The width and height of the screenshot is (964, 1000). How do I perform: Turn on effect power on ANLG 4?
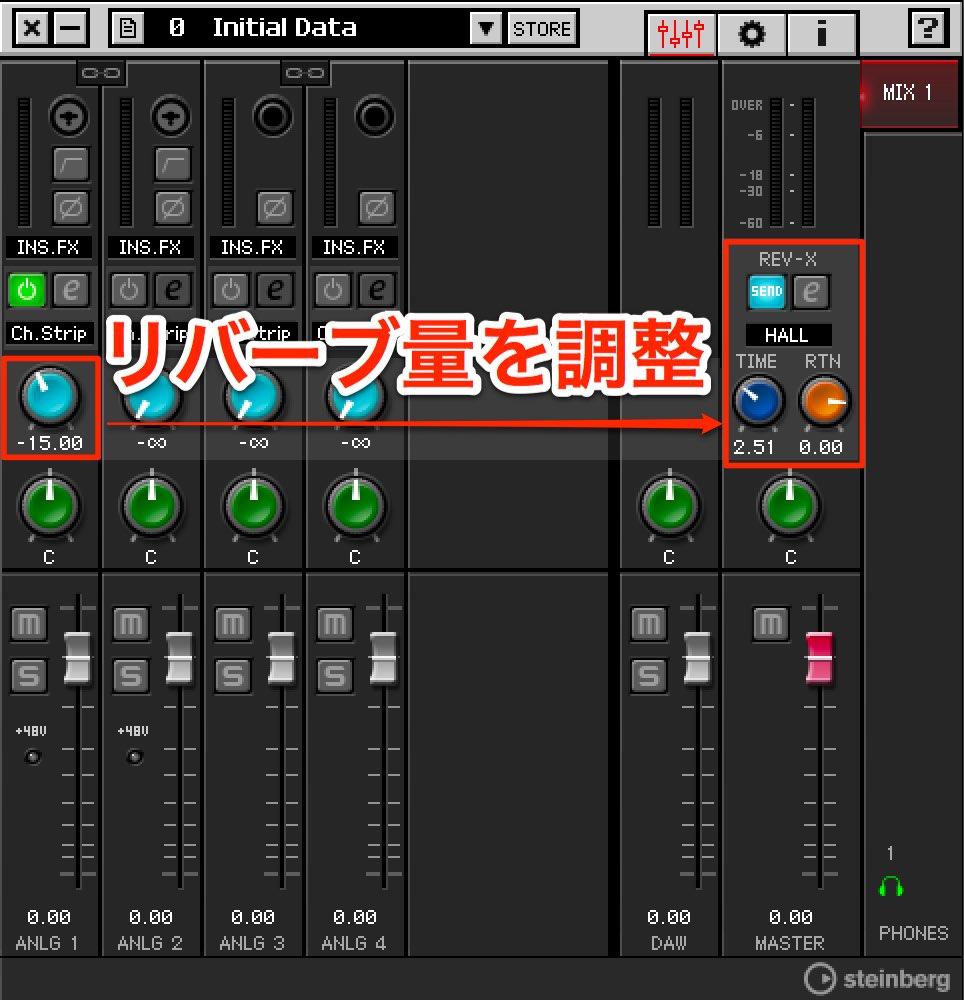[333, 290]
